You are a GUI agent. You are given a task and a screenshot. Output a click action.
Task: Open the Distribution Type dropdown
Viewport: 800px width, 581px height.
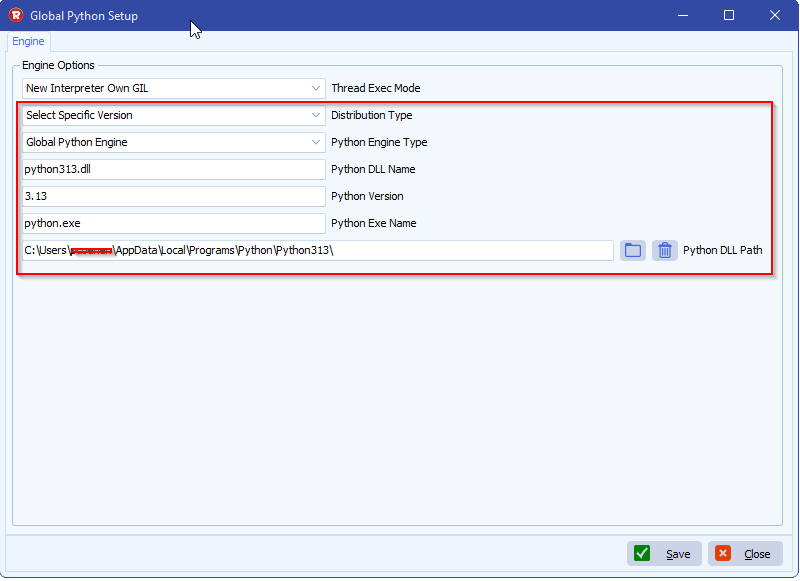(173, 115)
